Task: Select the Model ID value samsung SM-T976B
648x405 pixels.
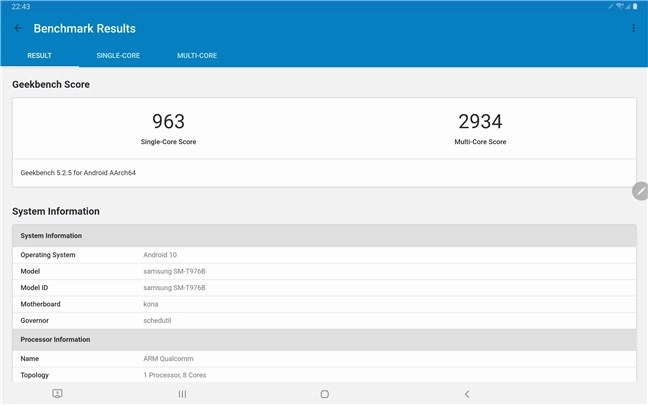Action: (174, 288)
